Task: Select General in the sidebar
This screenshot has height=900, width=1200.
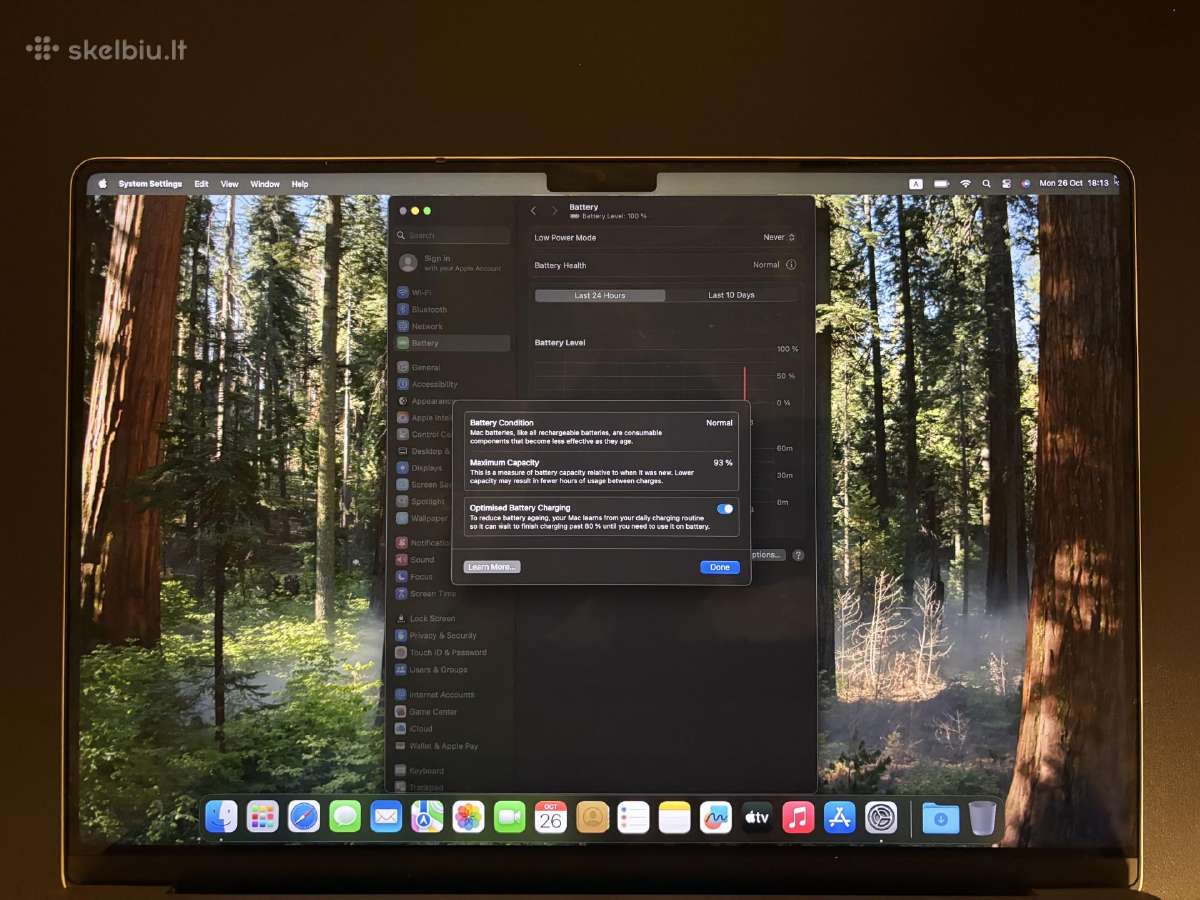Action: click(452, 367)
